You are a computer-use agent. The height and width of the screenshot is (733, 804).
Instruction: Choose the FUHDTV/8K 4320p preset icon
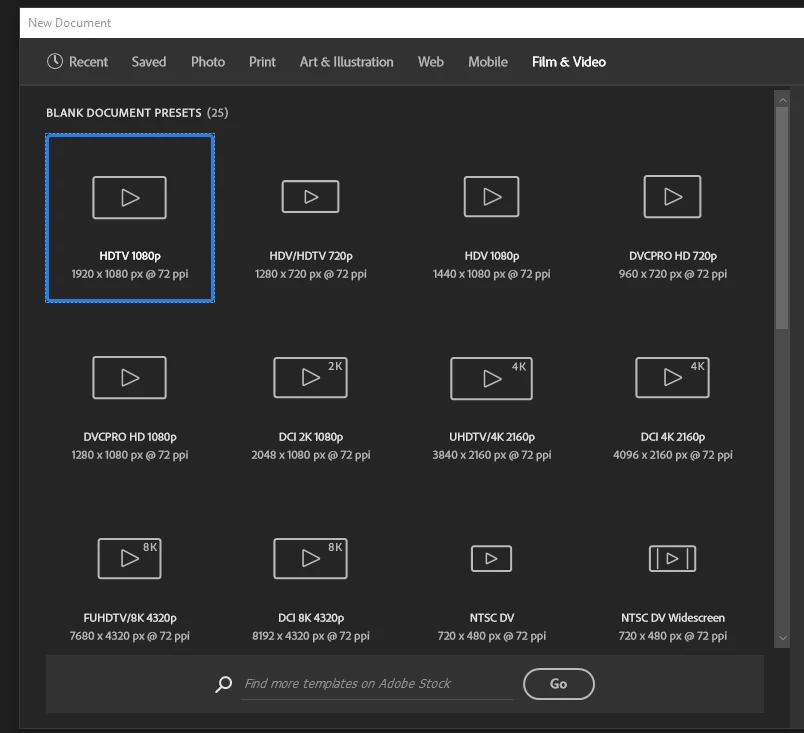pyautogui.click(x=129, y=559)
